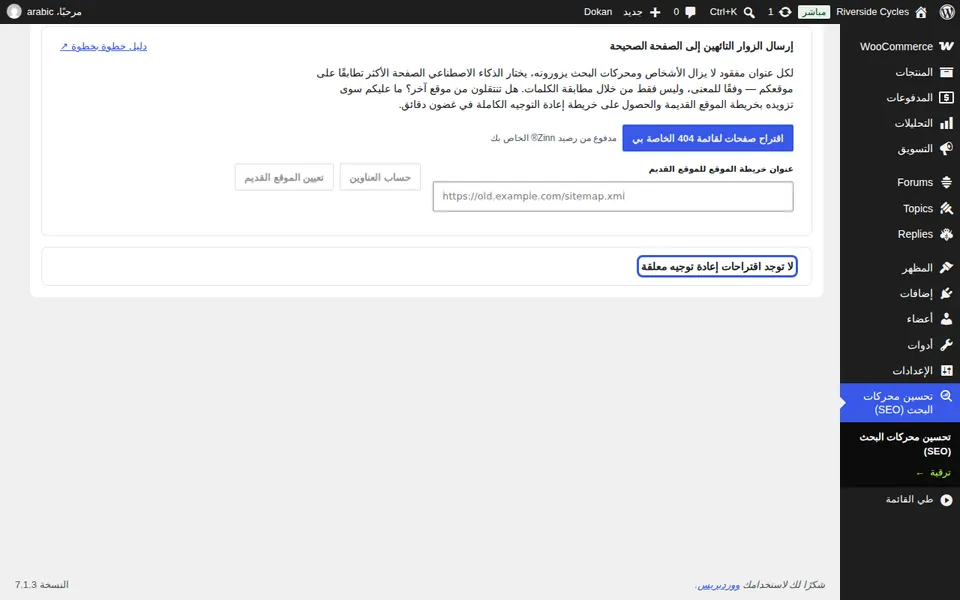Click the user avatar in the admin bar
Image resolution: width=960 pixels, height=600 pixels.
[x=14, y=12]
